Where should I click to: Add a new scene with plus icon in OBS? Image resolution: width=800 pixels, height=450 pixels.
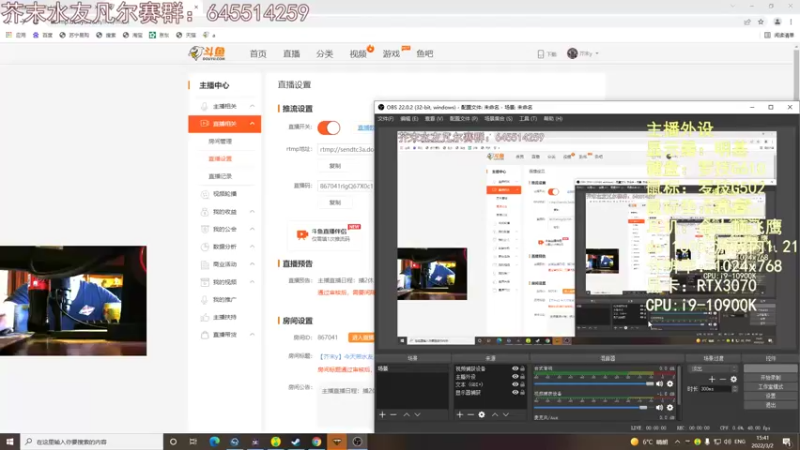click(382, 415)
